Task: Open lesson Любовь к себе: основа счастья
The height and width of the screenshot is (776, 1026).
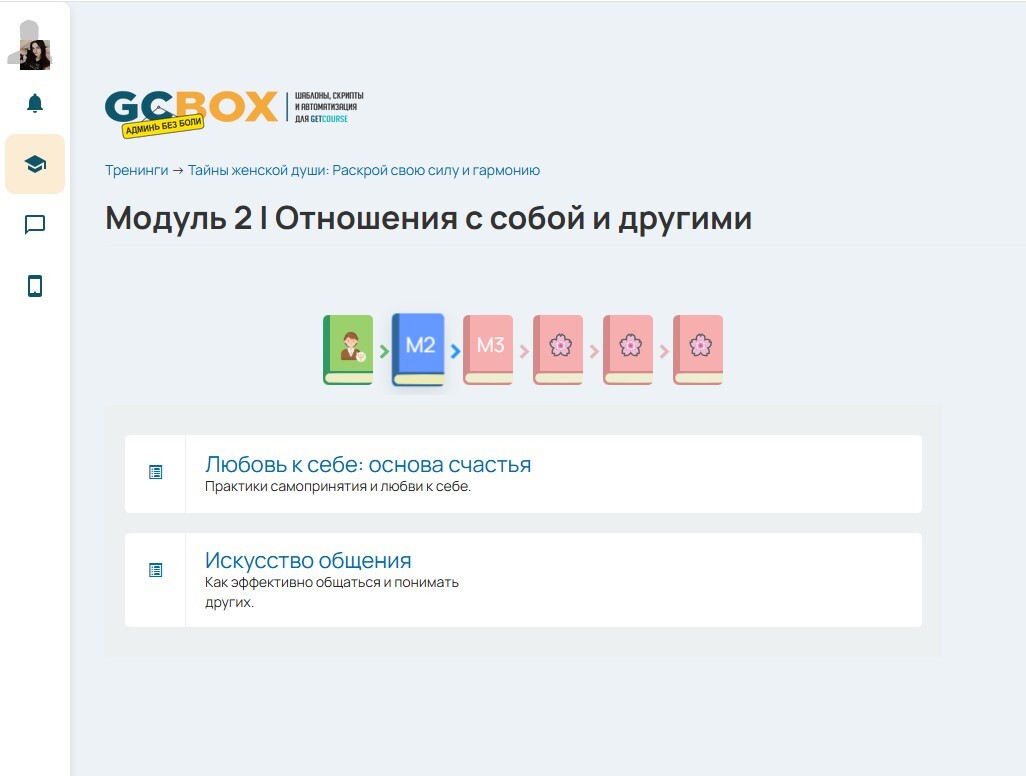Action: [367, 464]
